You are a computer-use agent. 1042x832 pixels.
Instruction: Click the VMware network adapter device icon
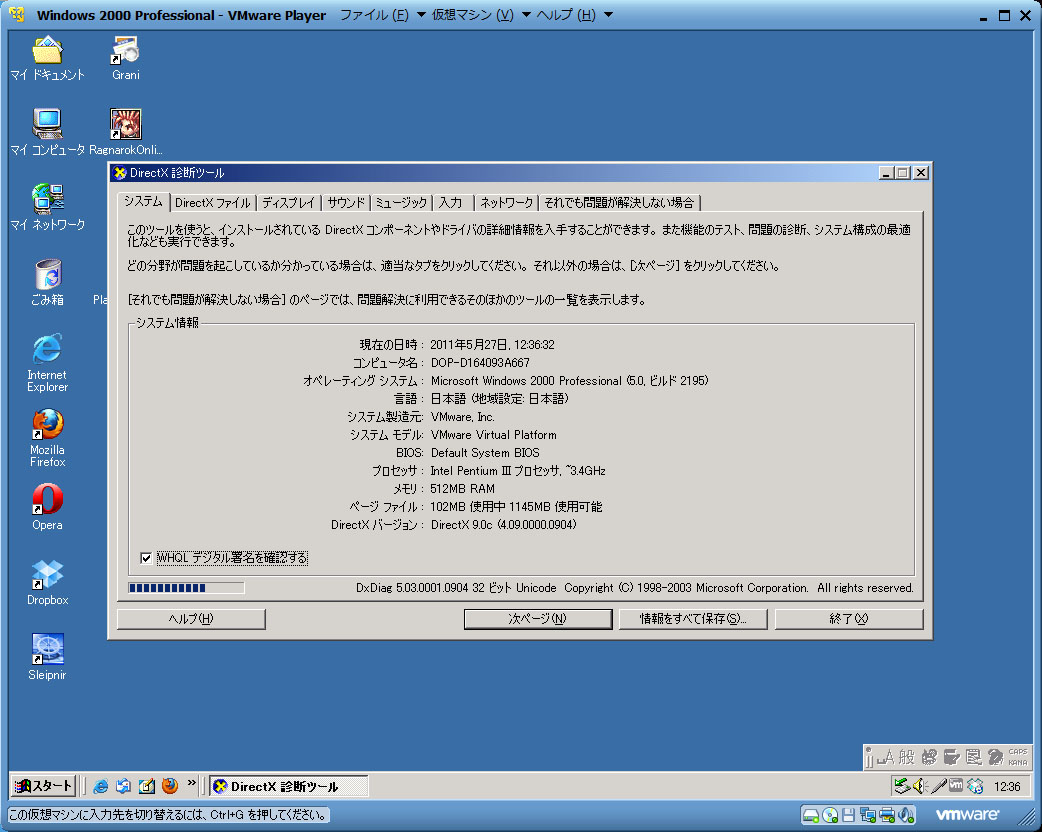coord(867,815)
